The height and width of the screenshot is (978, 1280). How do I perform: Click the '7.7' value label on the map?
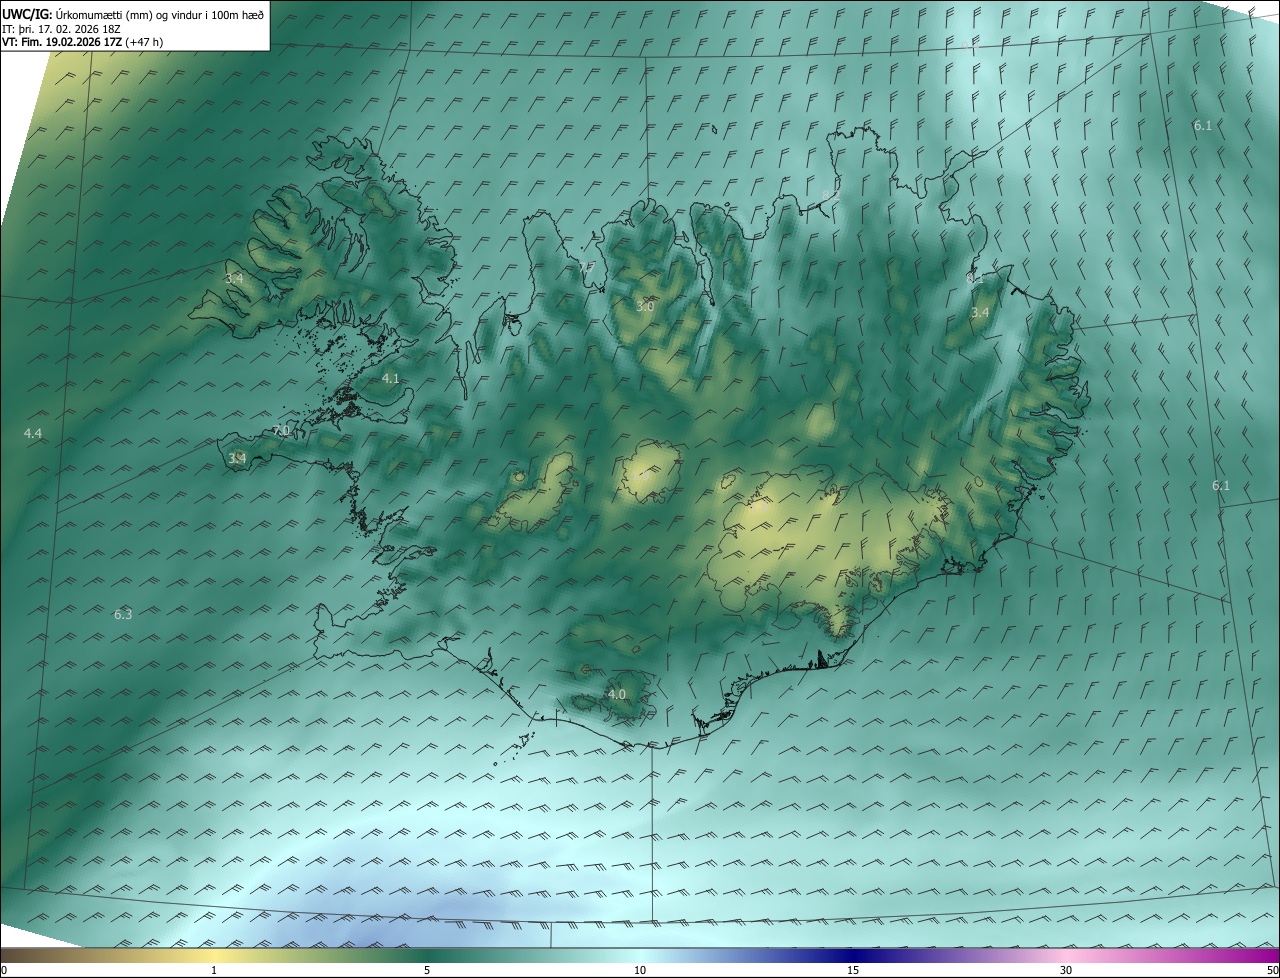point(585,268)
